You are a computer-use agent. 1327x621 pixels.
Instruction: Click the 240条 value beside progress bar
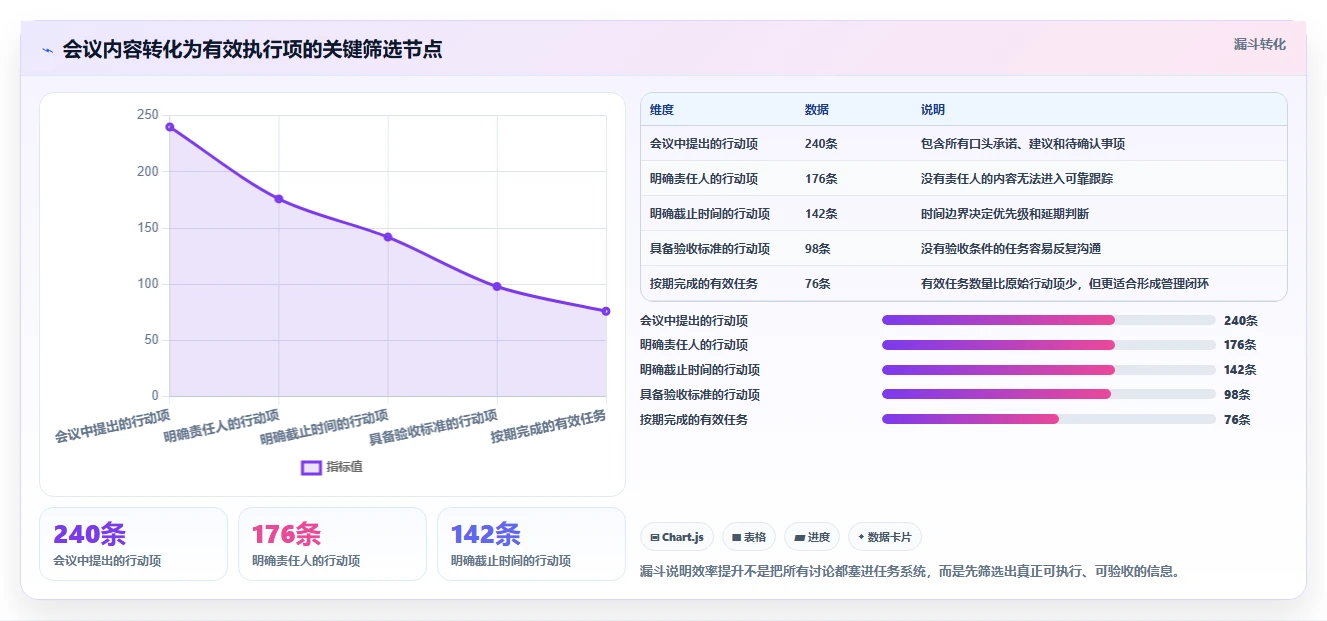[x=1241, y=321]
